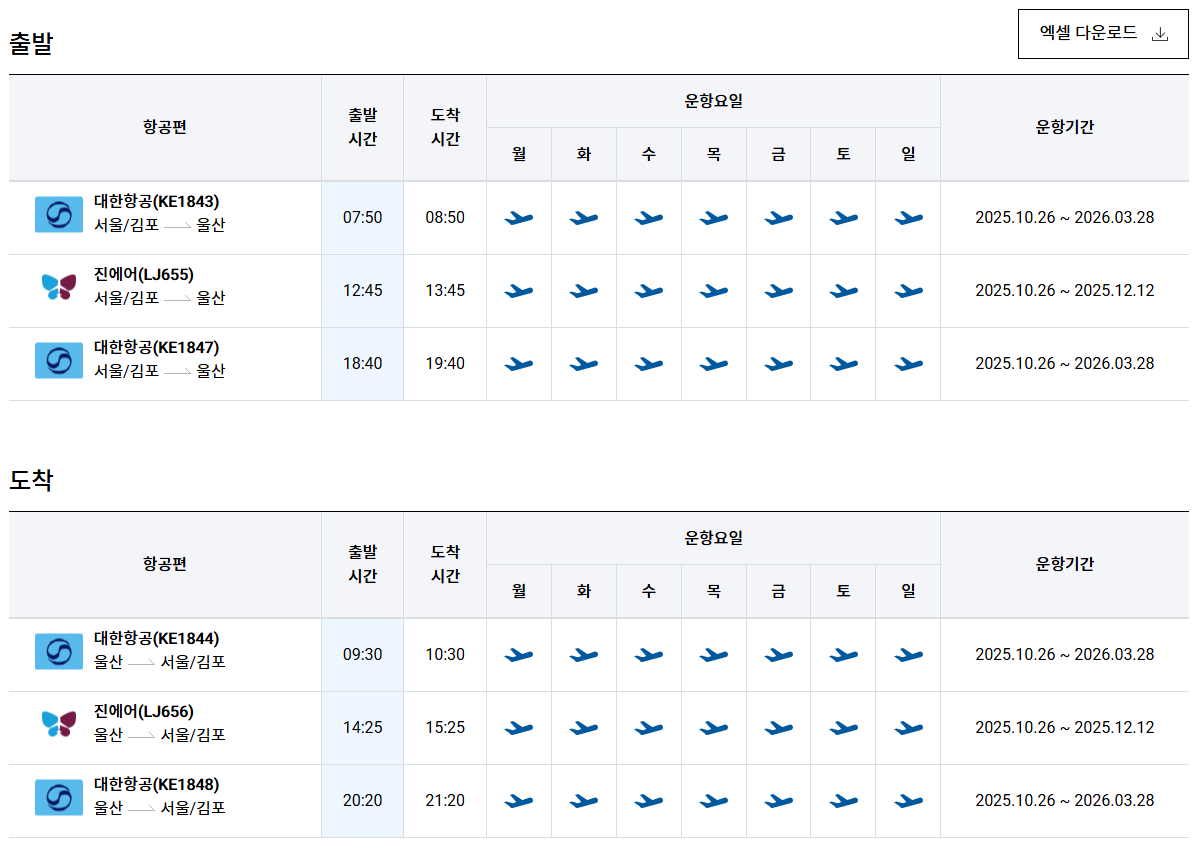This screenshot has height=843, width=1197.
Task: Click the Saturday airplane icon for KE1848
Action: click(843, 799)
